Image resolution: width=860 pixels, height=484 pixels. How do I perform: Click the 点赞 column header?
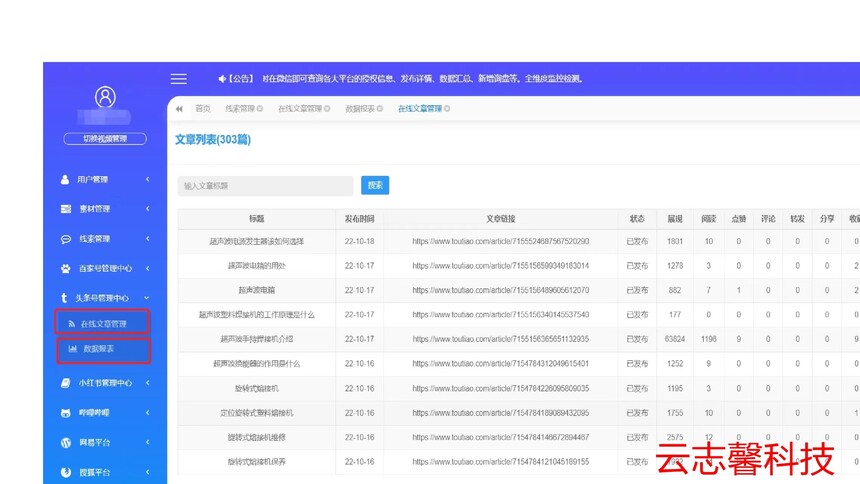point(739,219)
